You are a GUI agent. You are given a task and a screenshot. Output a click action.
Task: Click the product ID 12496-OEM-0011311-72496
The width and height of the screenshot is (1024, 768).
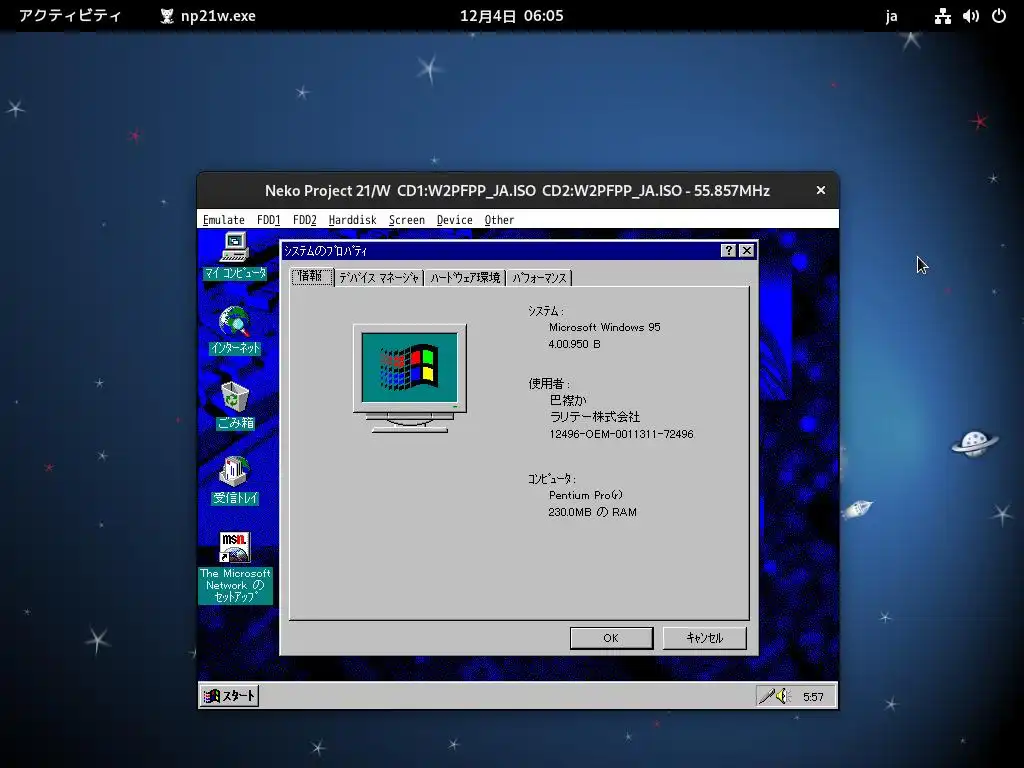tap(621, 434)
